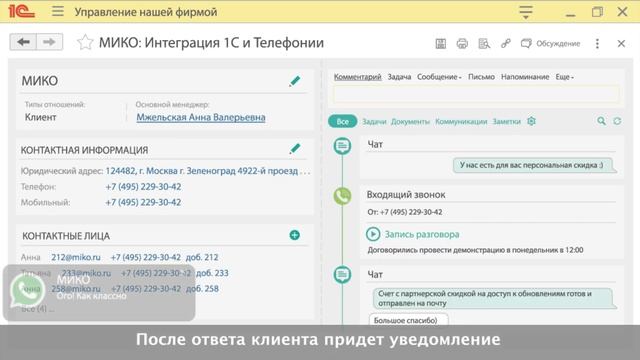The image size is (640, 360).
Task: Select the Напоминание option
Action: tap(525, 77)
